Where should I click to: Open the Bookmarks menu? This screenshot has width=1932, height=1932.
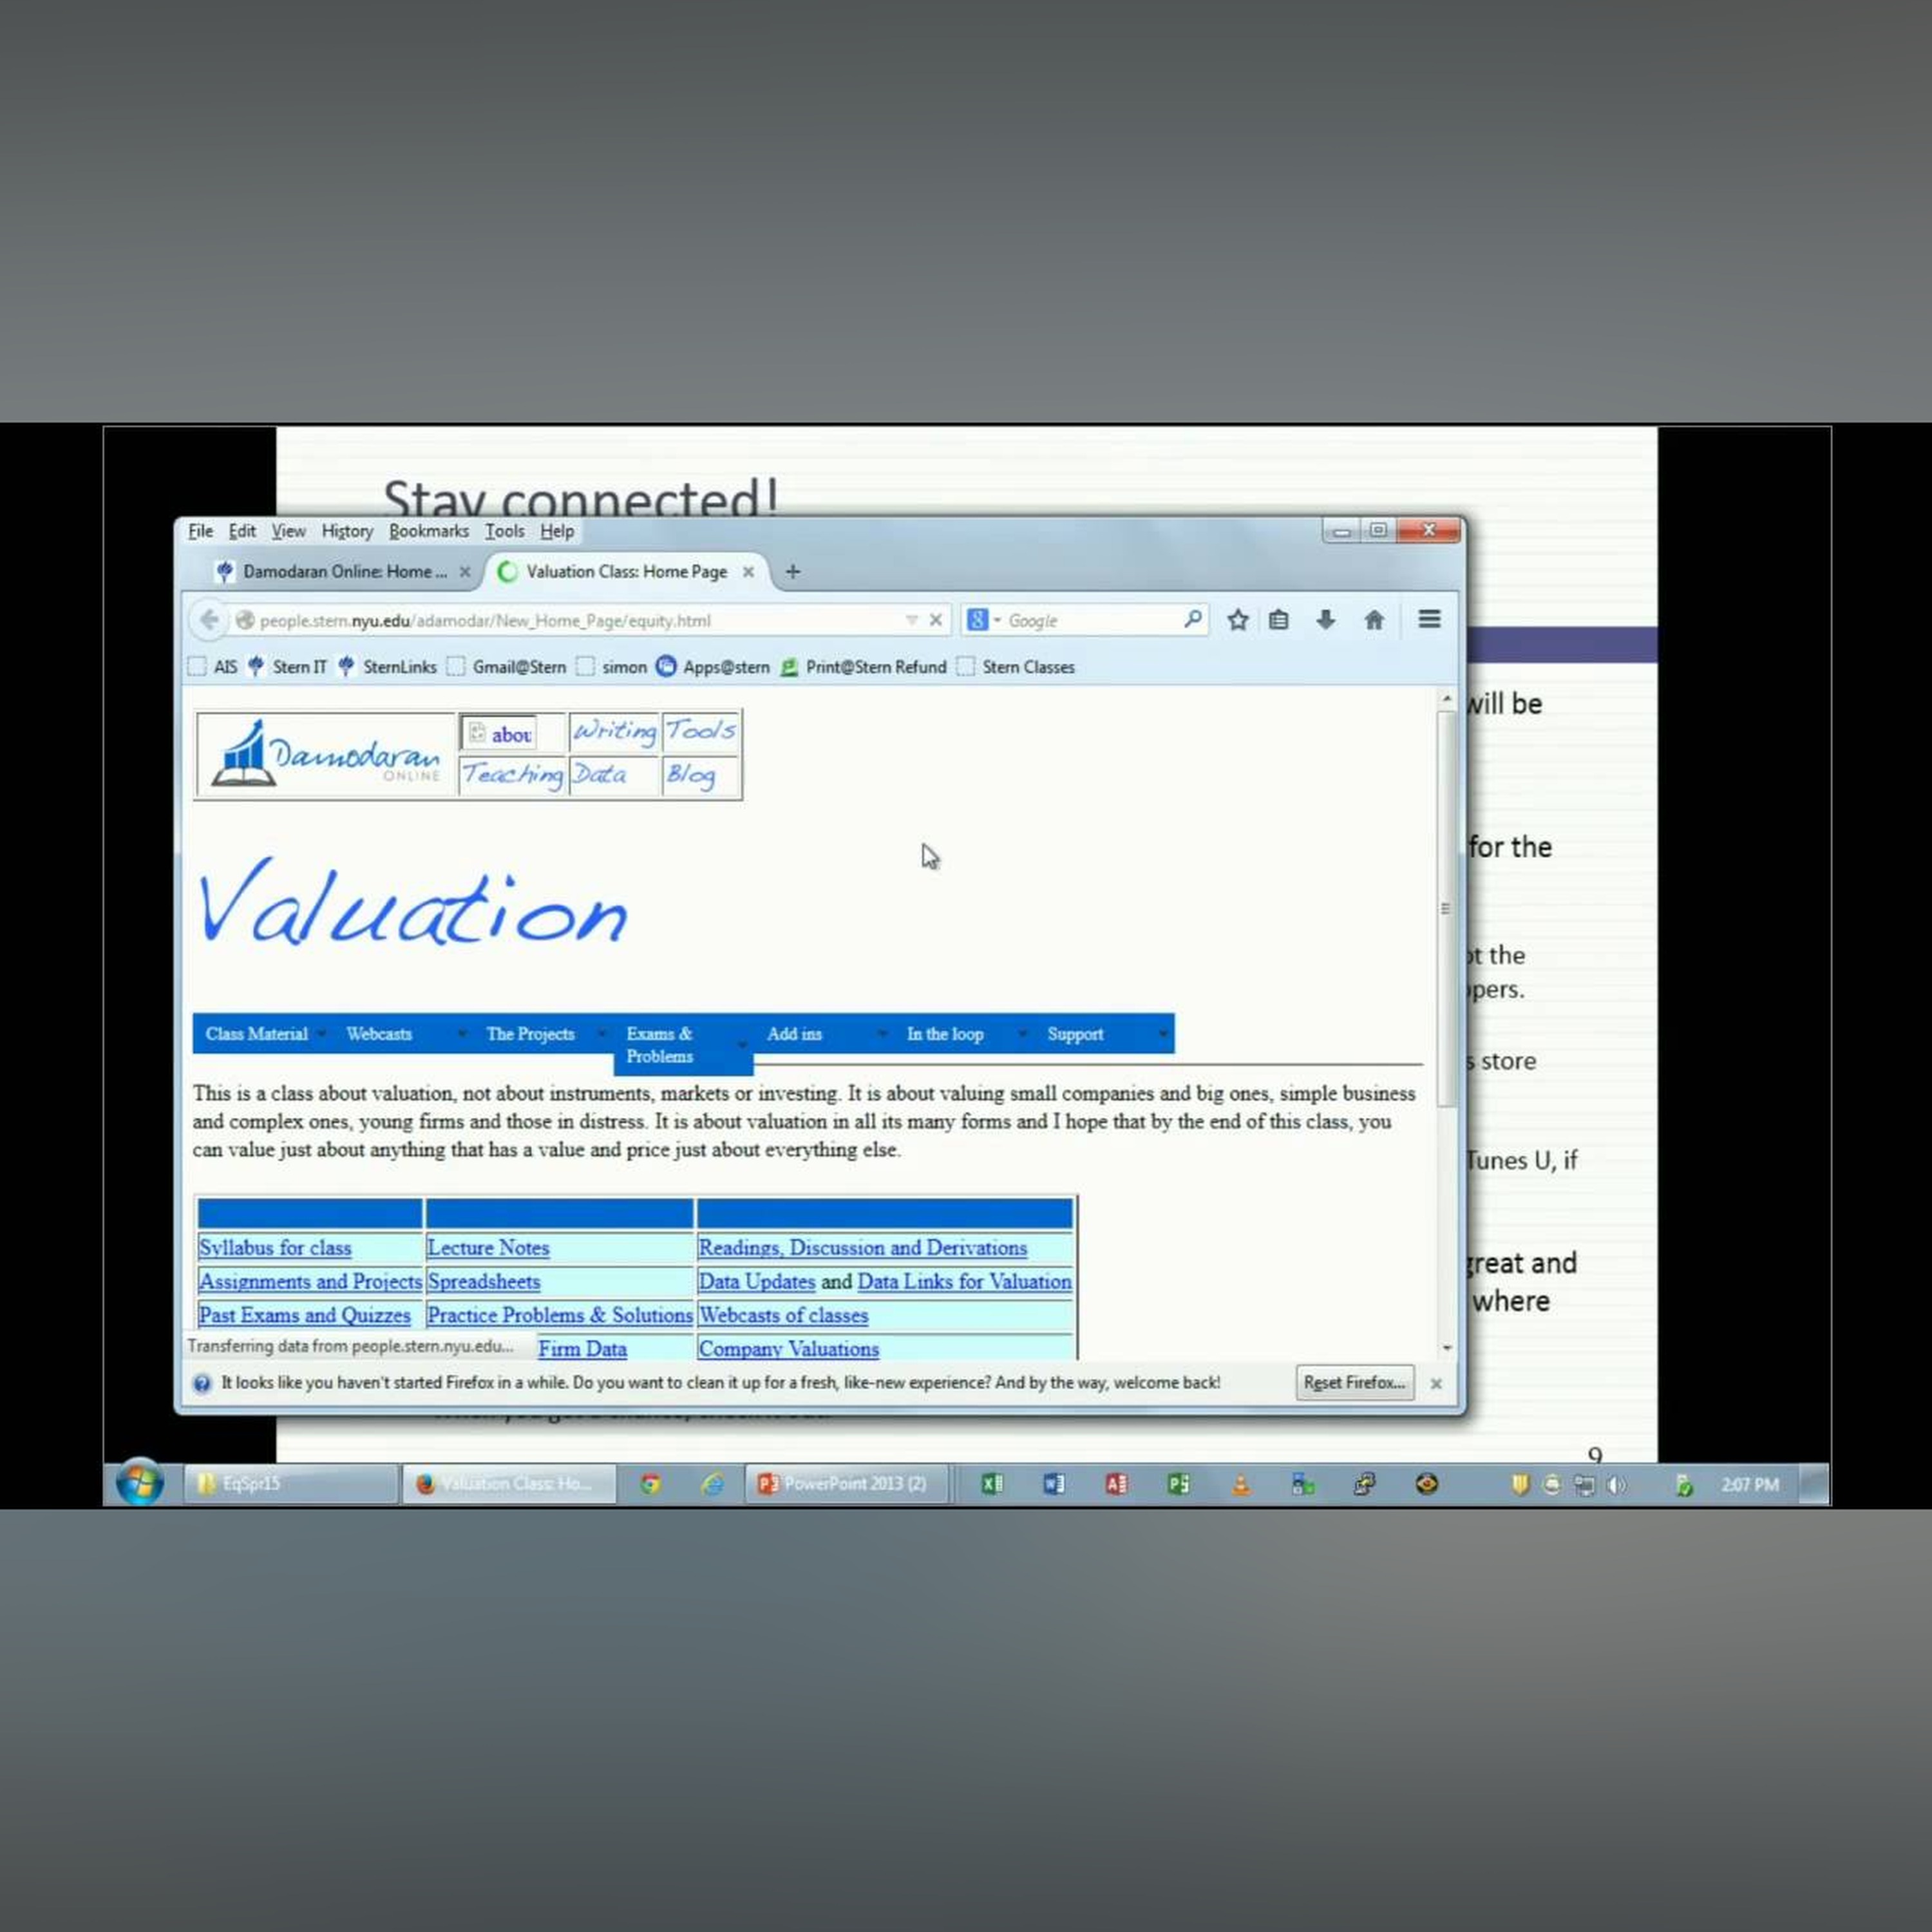click(x=429, y=531)
